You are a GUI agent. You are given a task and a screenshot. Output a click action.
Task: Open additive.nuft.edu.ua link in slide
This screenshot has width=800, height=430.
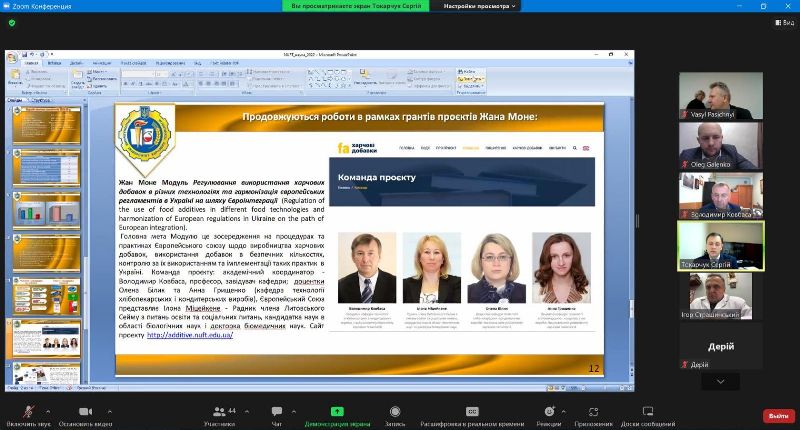point(190,335)
